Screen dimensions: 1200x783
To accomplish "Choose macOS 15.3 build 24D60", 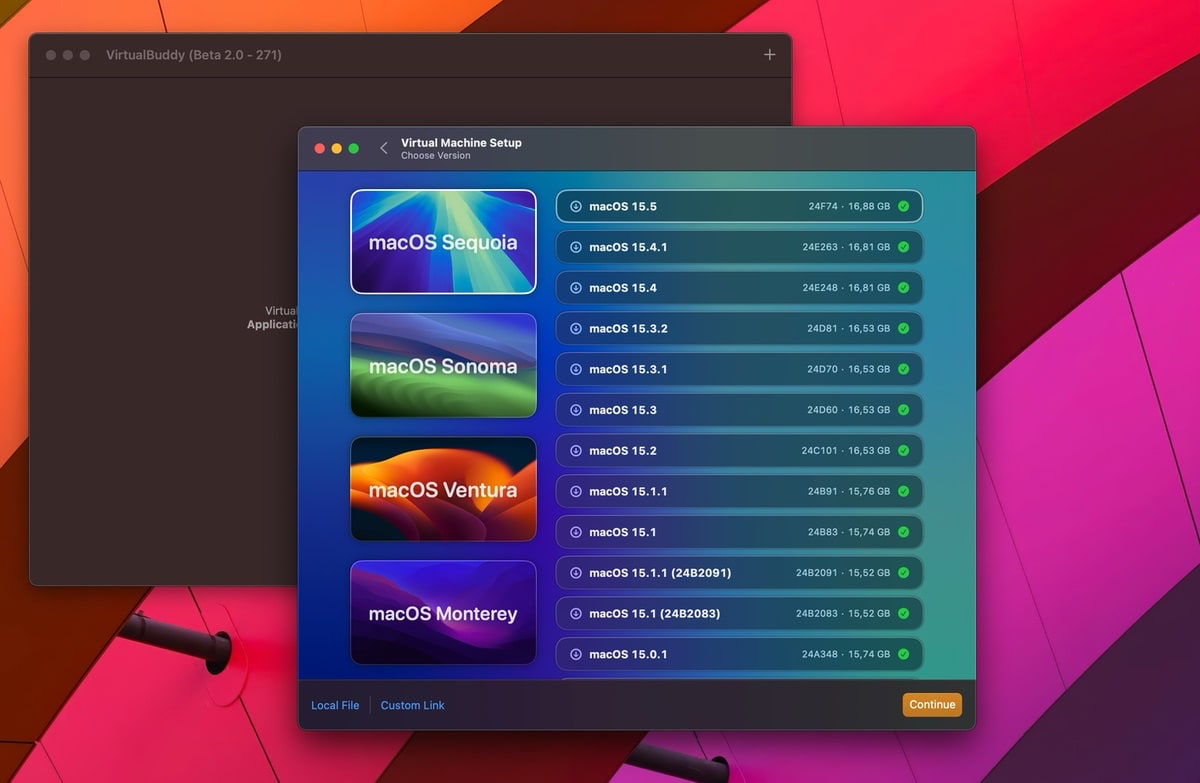I will click(738, 410).
